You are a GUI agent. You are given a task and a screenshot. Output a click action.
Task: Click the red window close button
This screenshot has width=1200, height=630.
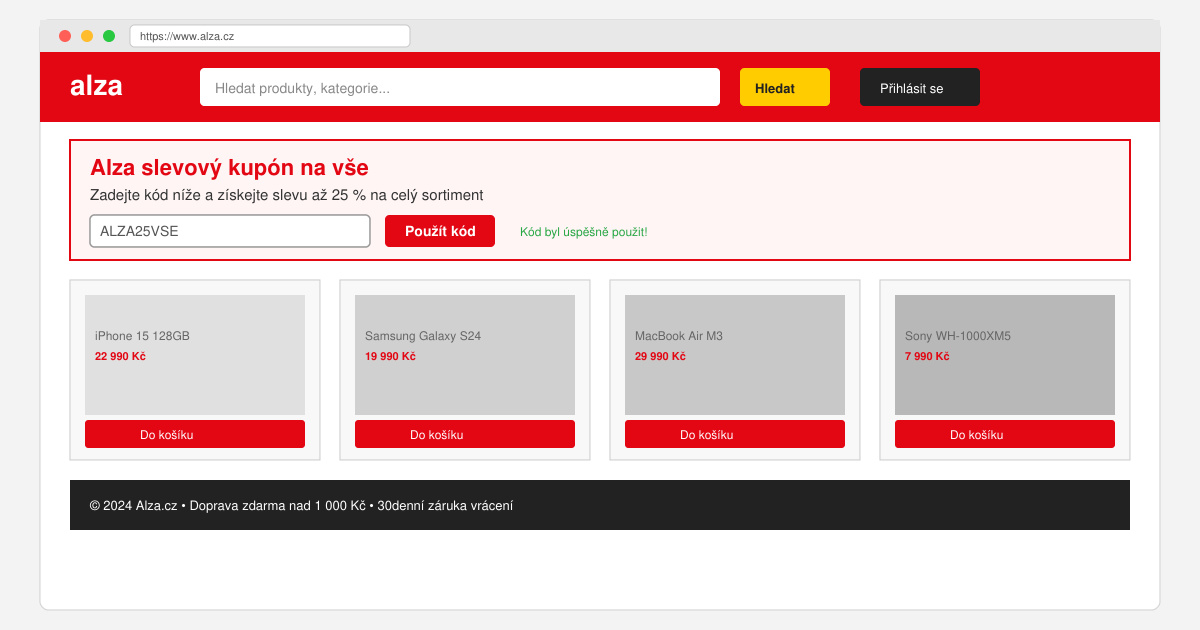(x=65, y=36)
